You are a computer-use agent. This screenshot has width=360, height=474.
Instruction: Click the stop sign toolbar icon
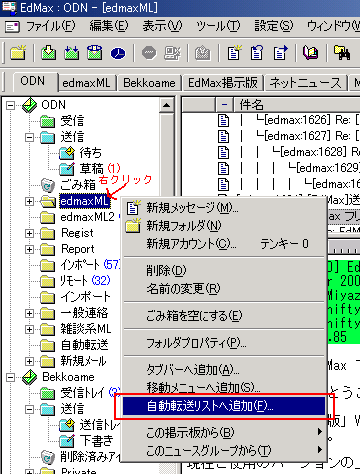pos(149,53)
